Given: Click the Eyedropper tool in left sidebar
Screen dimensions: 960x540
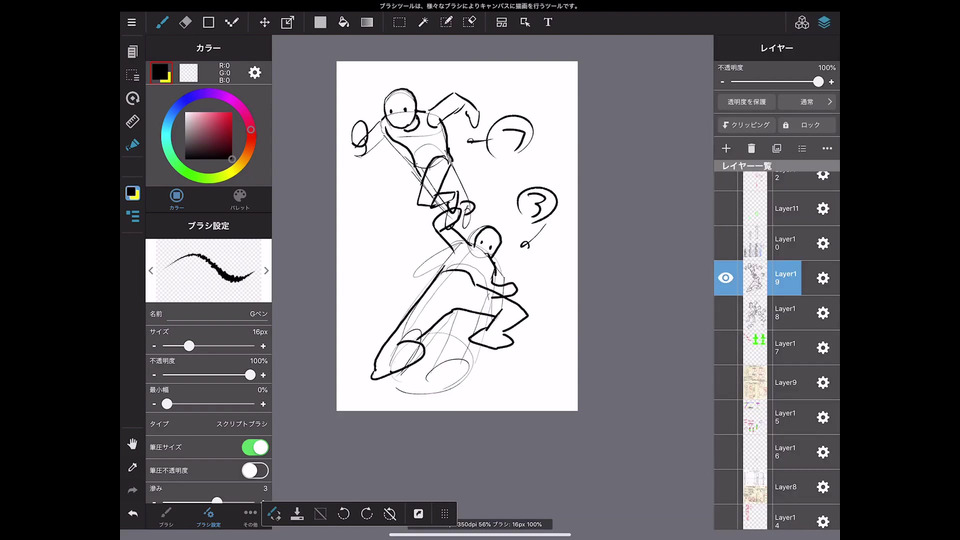Looking at the screenshot, I should point(132,467).
